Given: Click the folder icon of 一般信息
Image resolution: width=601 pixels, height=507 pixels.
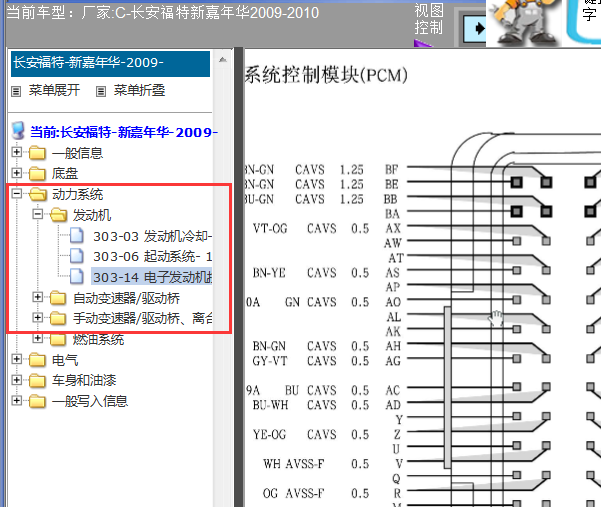Looking at the screenshot, I should point(37,153).
